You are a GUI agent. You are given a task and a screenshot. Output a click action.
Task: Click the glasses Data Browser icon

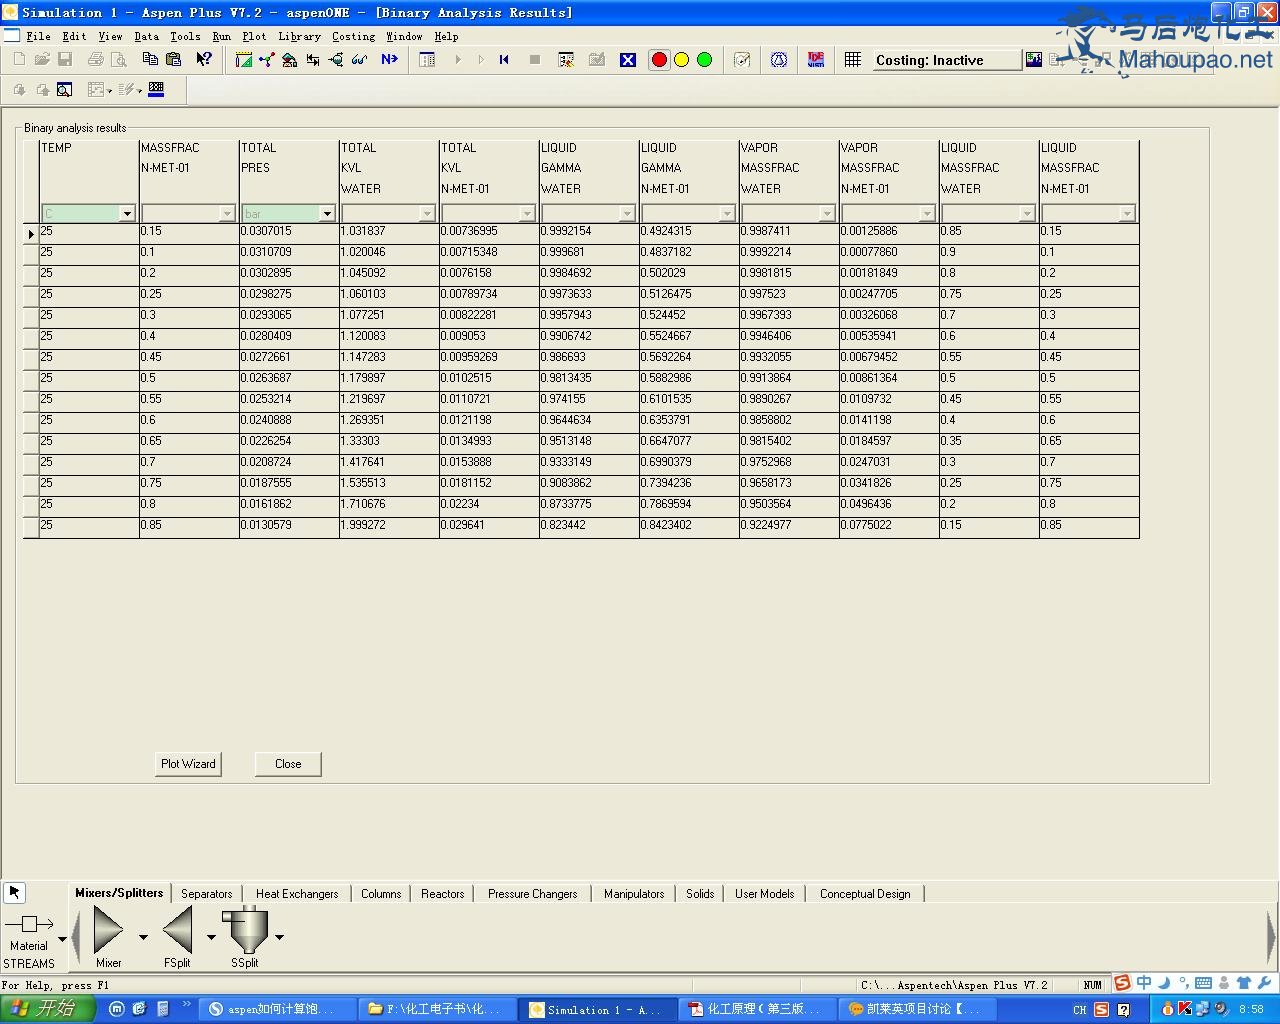360,60
